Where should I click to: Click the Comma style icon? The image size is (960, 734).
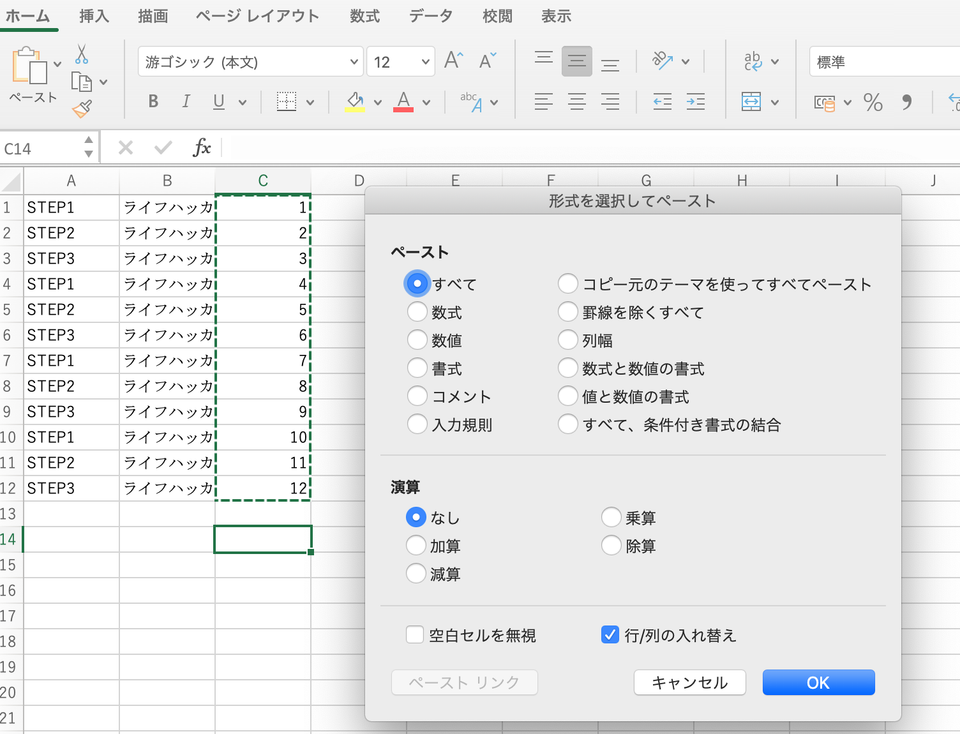(x=907, y=102)
